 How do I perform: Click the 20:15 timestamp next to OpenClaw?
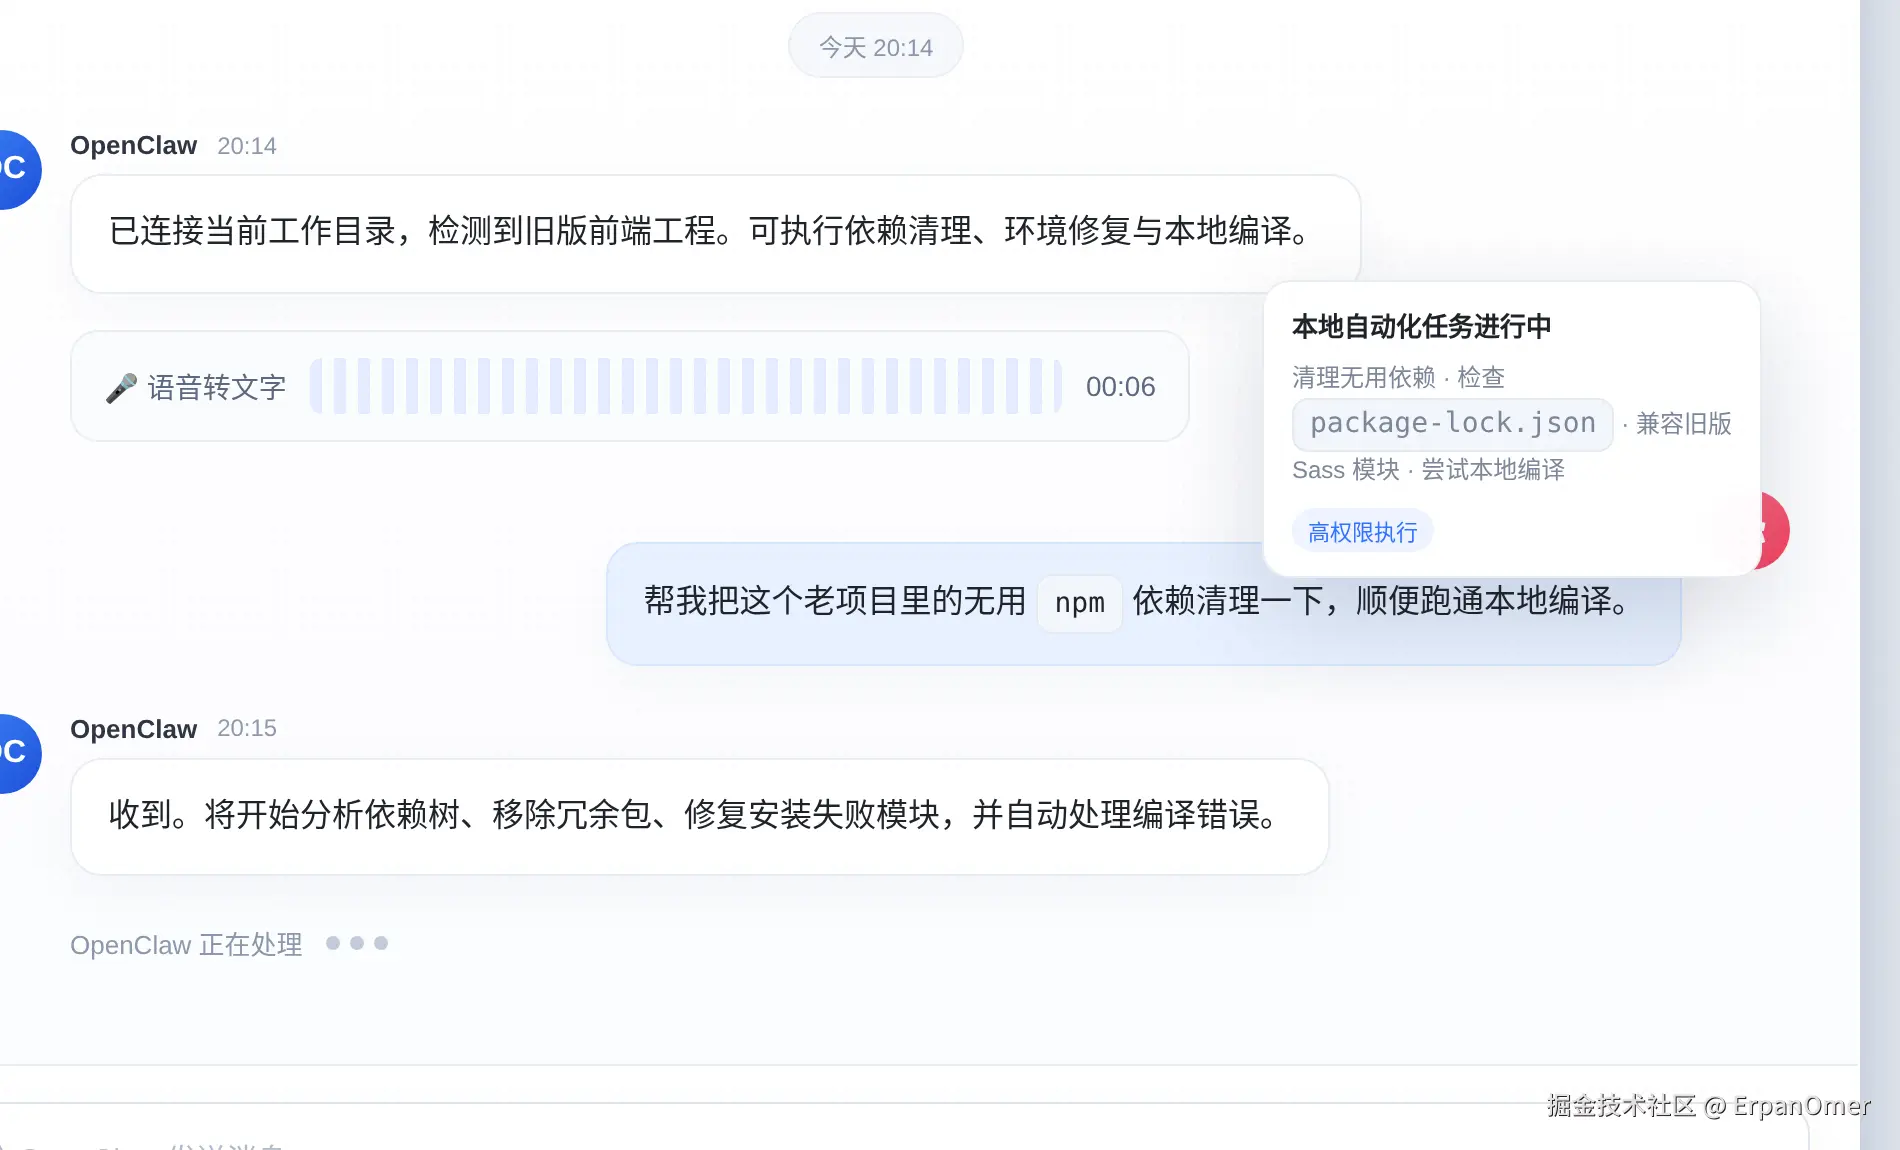[247, 728]
